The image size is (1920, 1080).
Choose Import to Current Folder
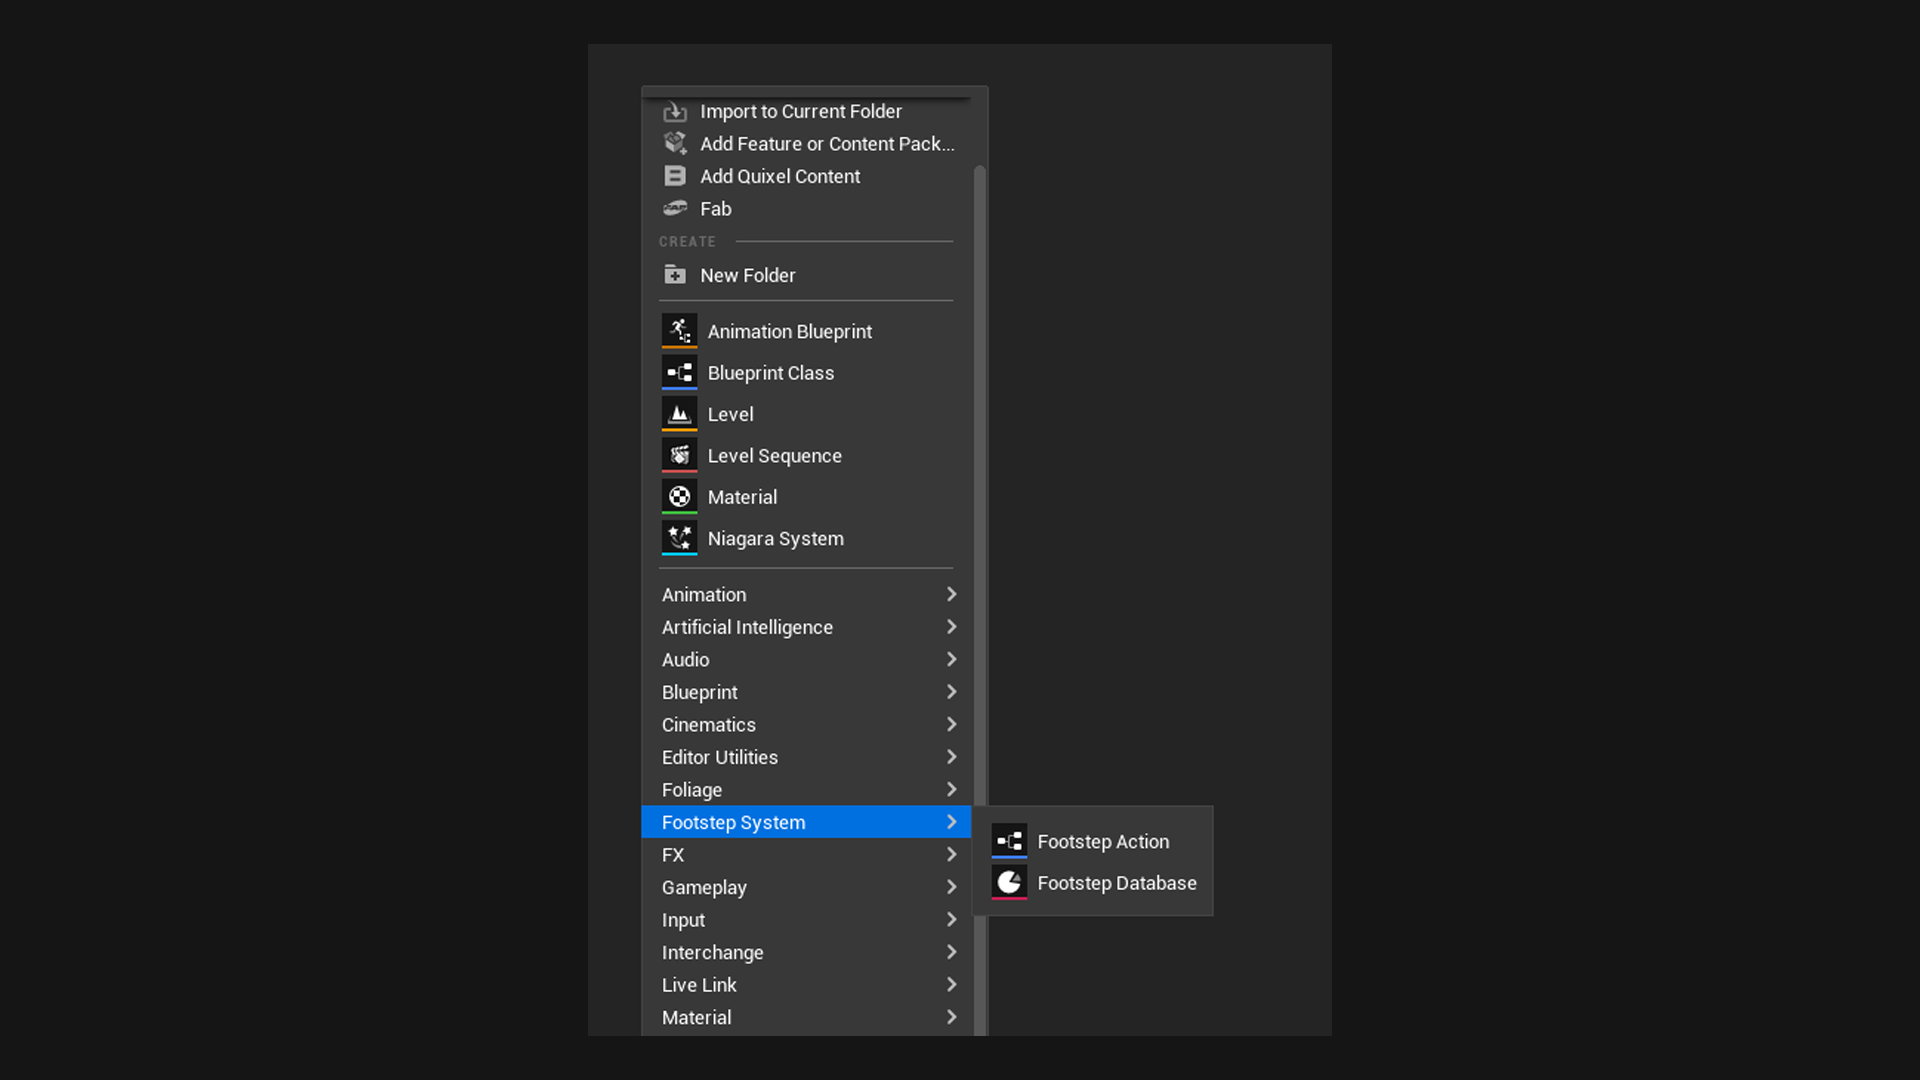point(806,112)
